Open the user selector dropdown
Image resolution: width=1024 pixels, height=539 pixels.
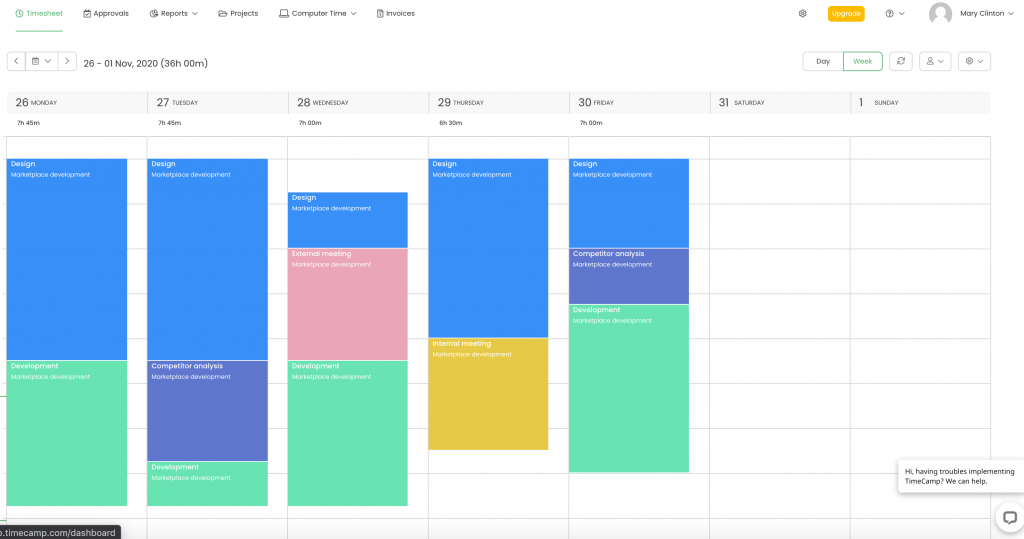click(935, 61)
